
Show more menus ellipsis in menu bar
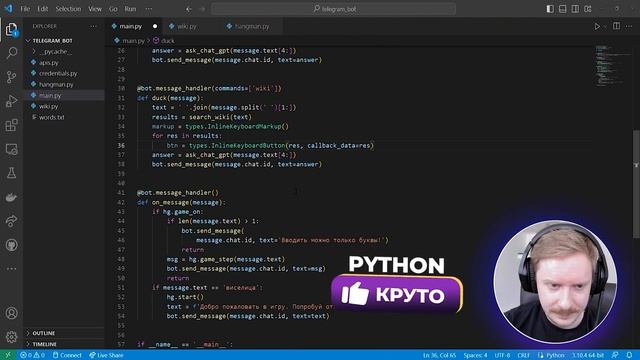tap(149, 9)
